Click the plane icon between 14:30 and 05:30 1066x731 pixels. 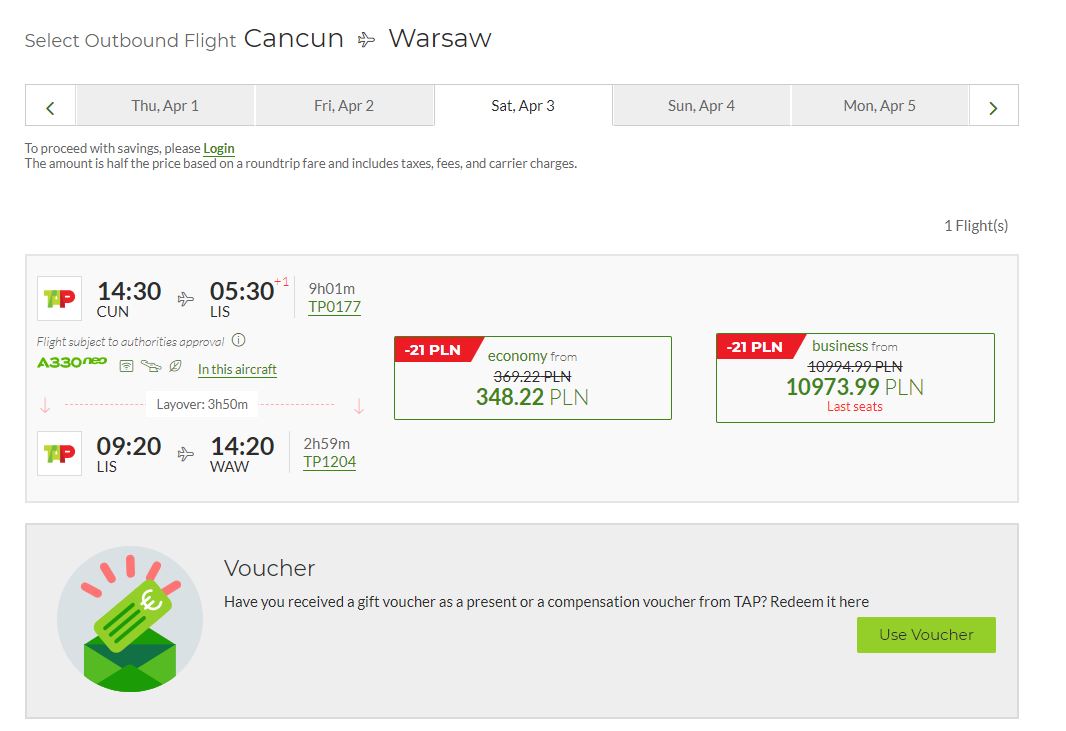[x=186, y=299]
